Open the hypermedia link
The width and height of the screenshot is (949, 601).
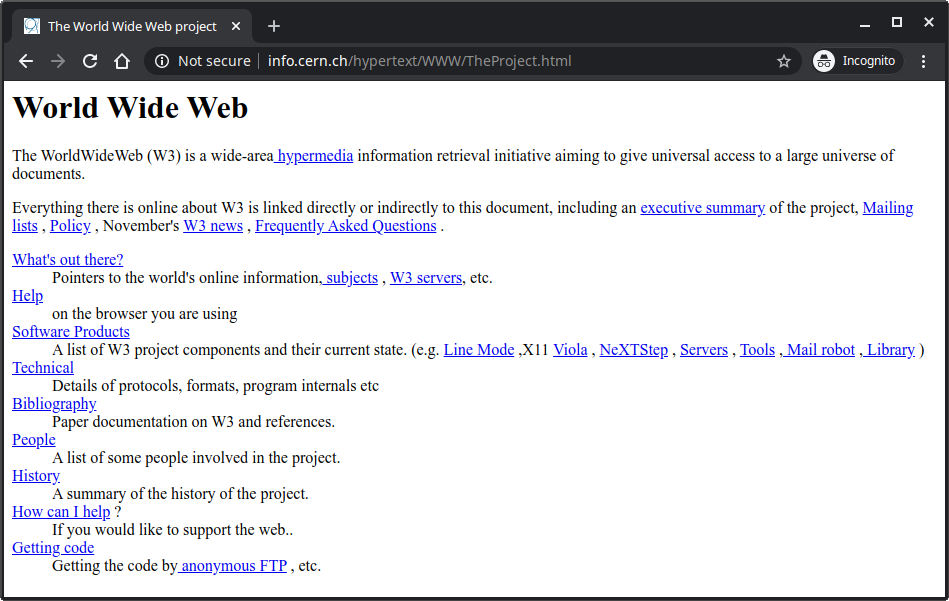(x=313, y=155)
